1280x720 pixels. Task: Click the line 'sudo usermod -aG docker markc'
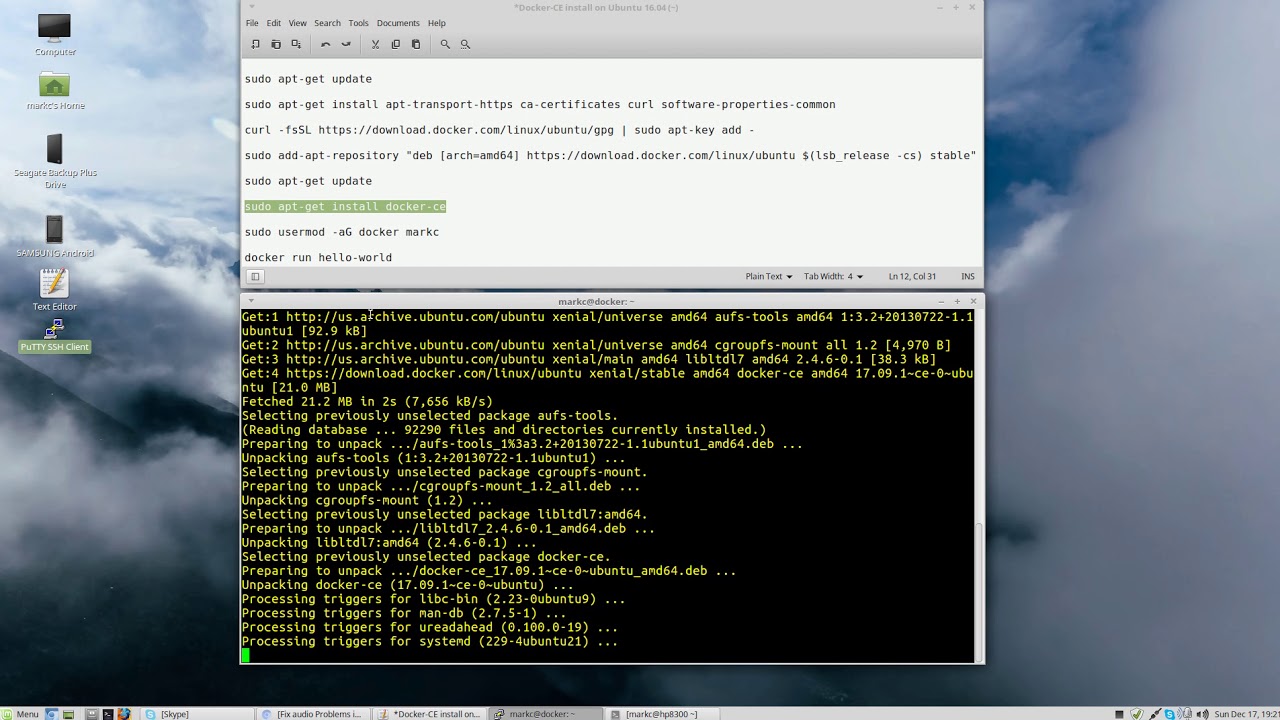coord(342,232)
